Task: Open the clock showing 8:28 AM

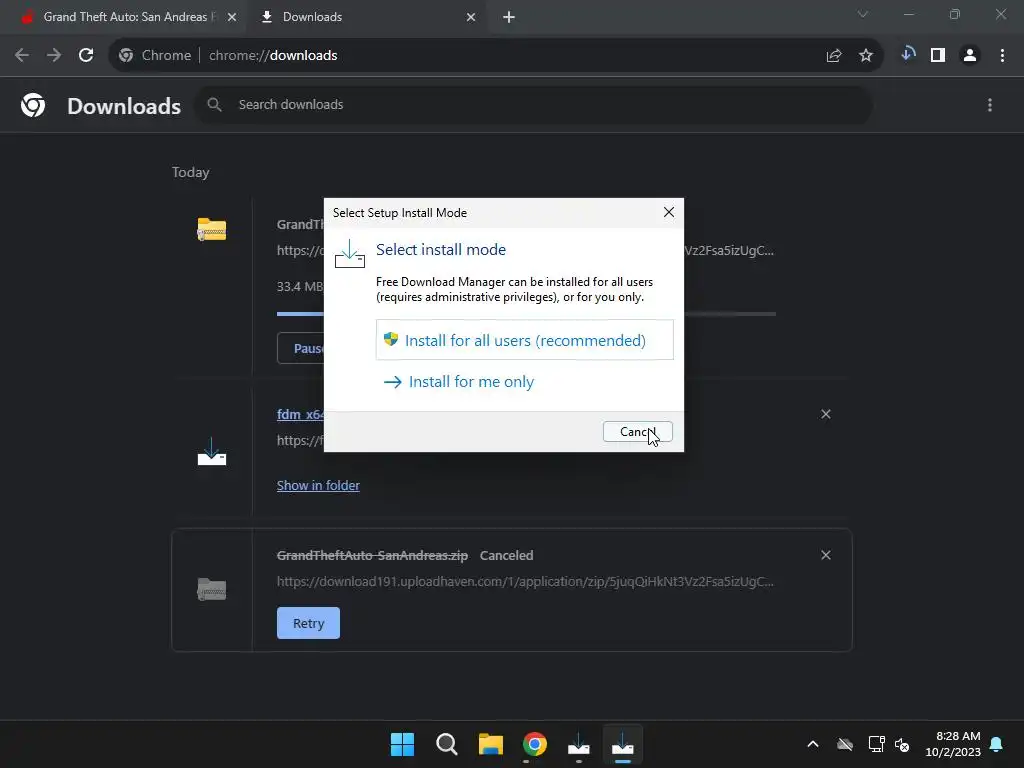Action: pos(953,744)
